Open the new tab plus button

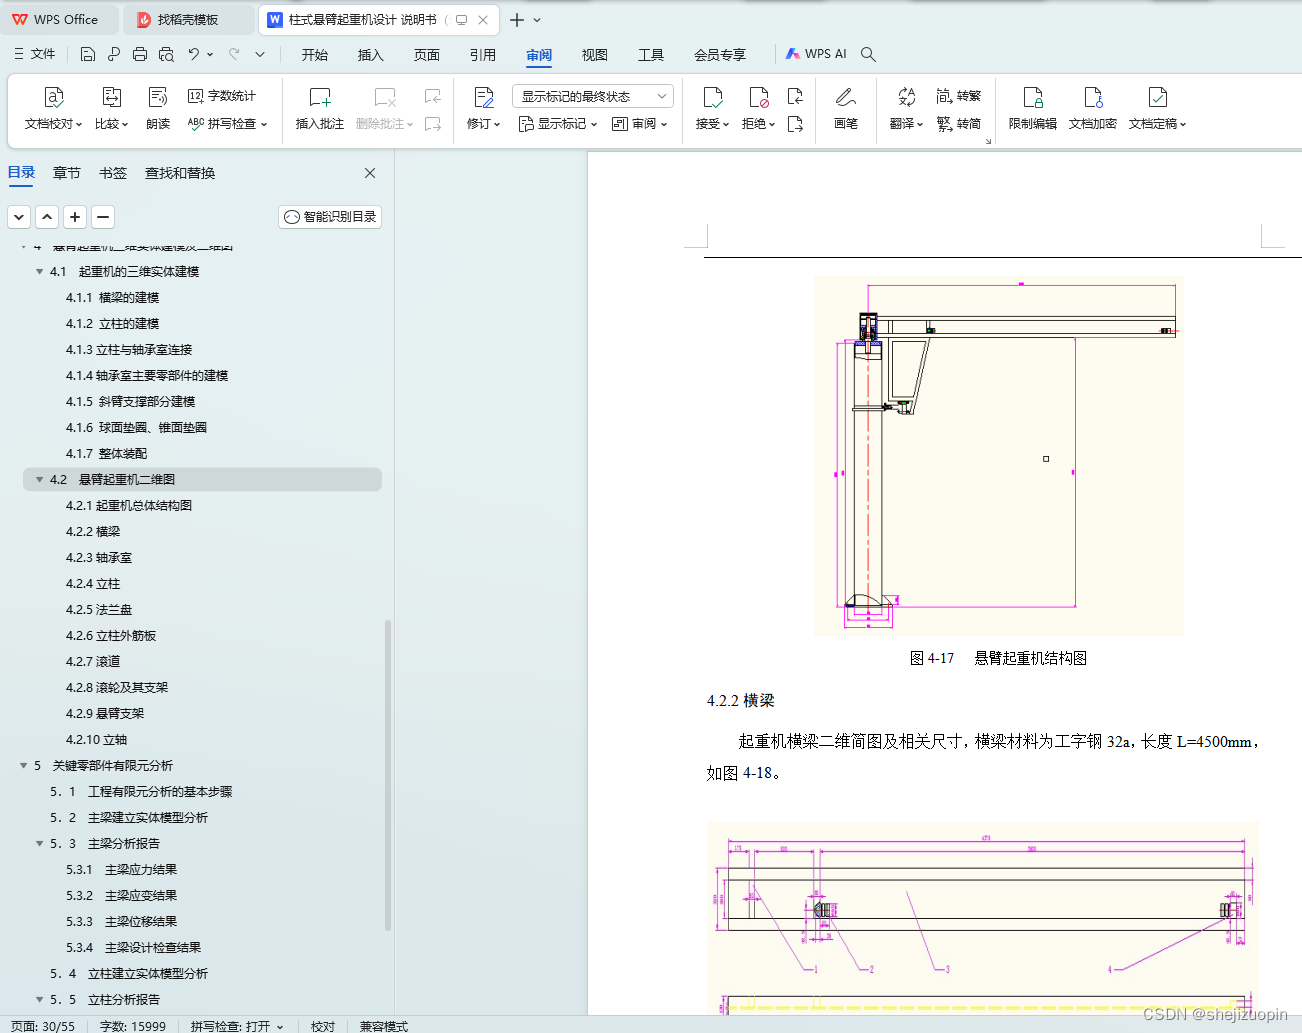(x=517, y=20)
